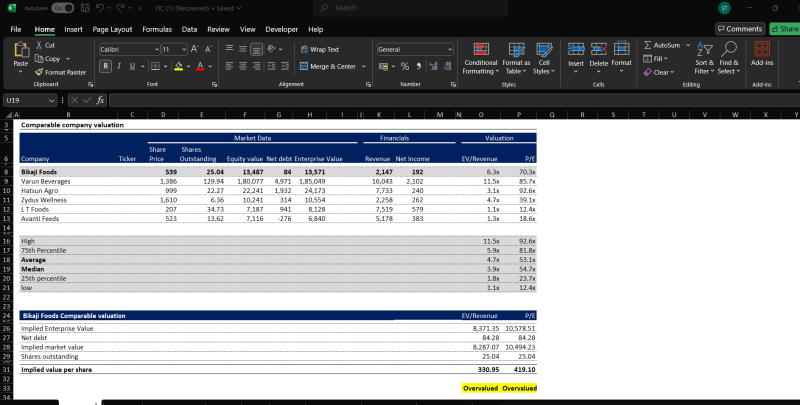Viewport: 800px width, 405px height.
Task: Click the AutoSum button
Action: point(662,45)
